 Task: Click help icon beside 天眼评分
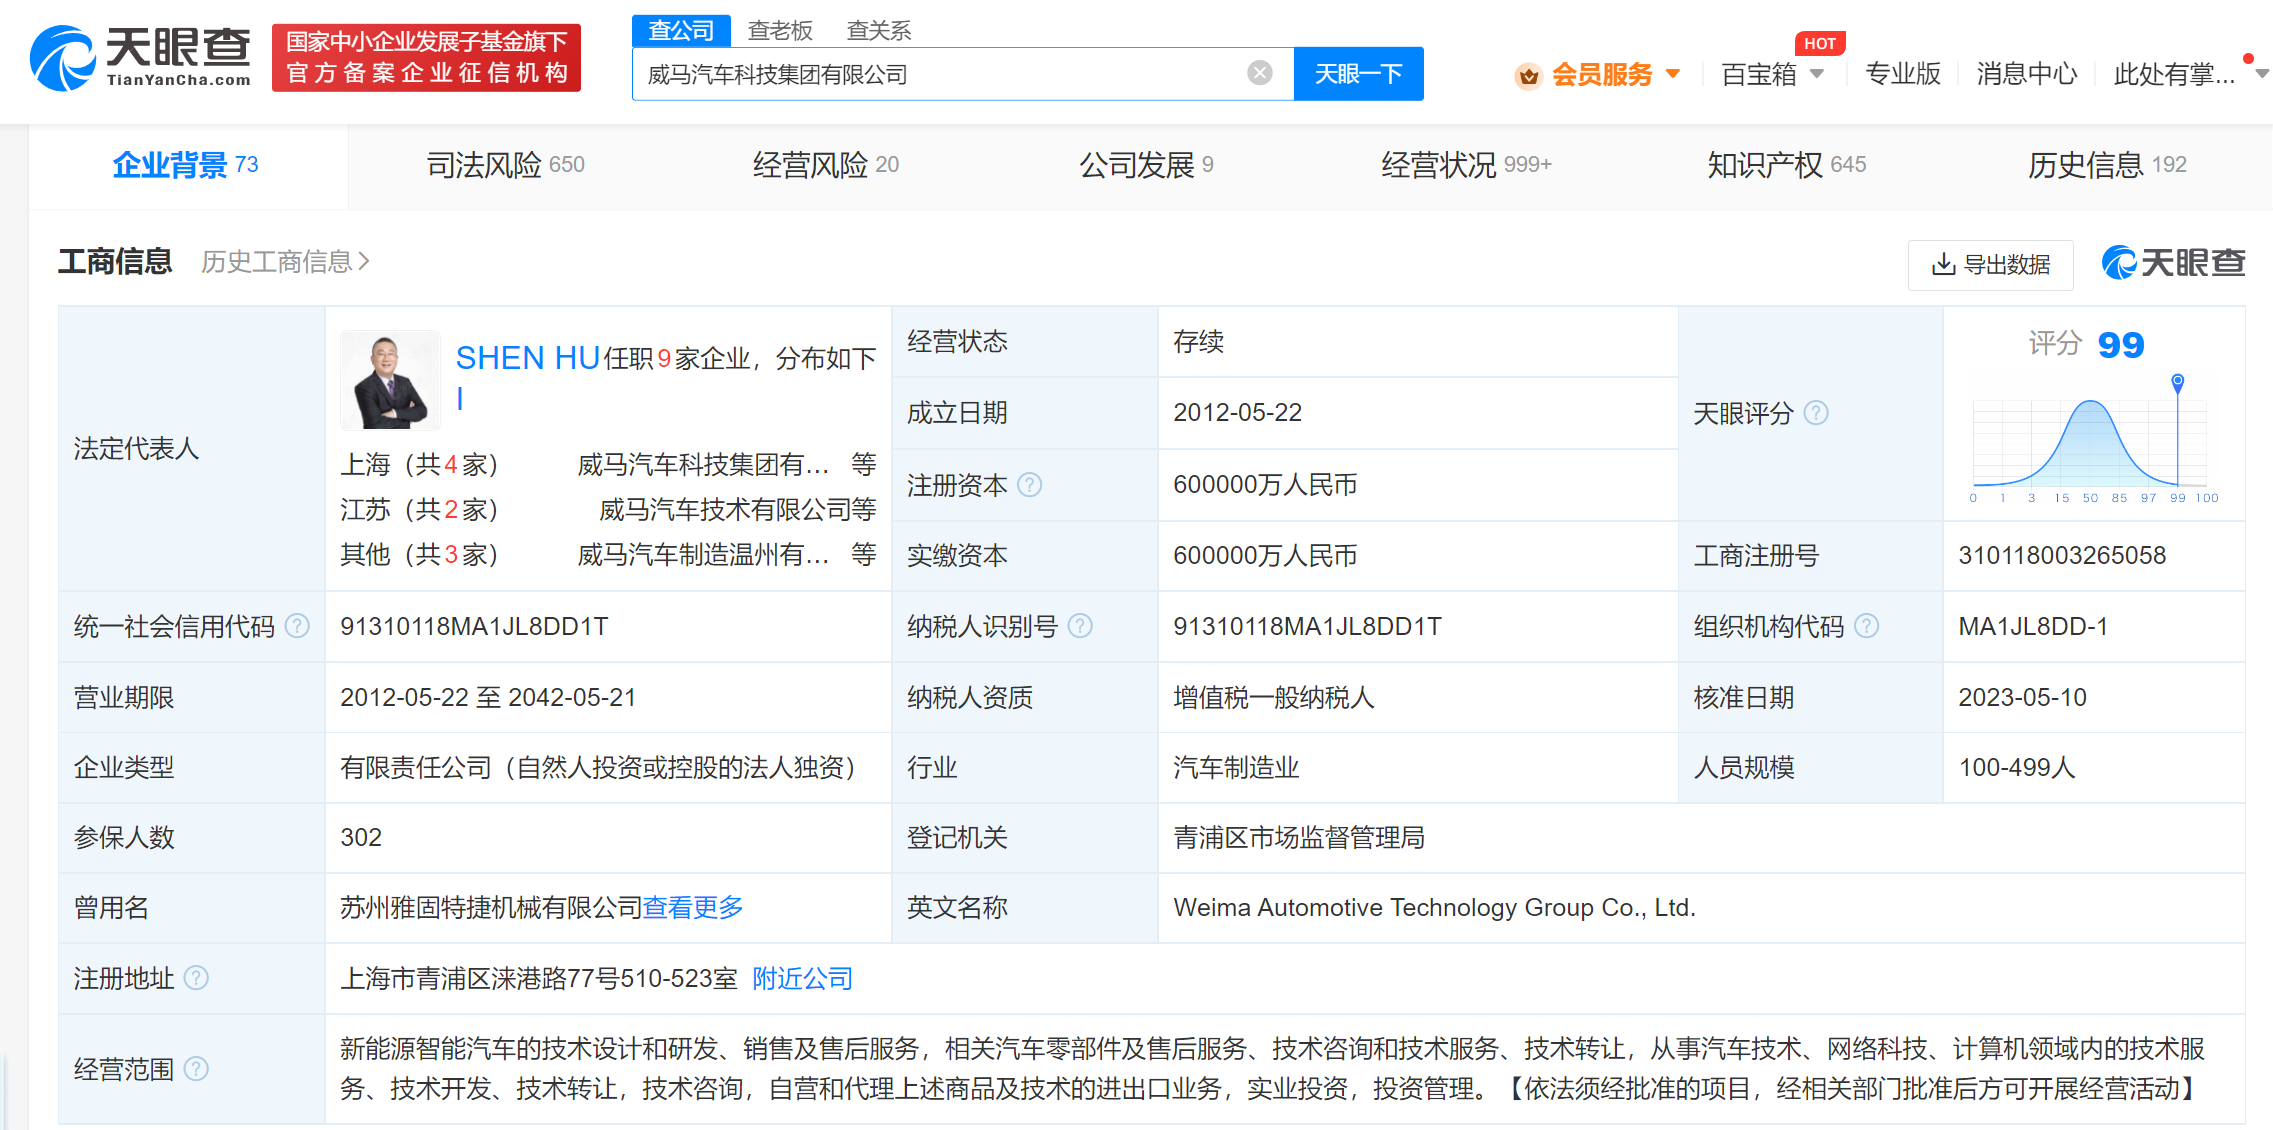(x=1816, y=413)
